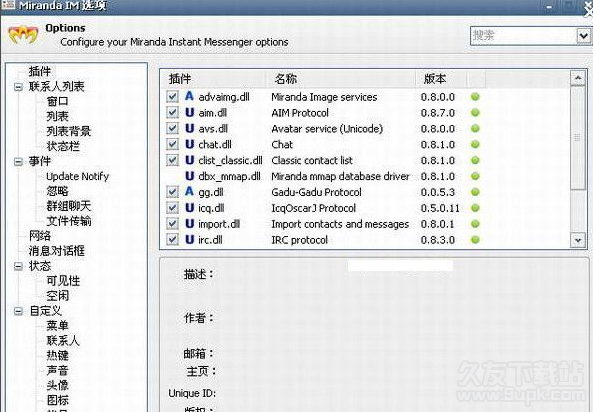Toggle the import.dll plugin checkbox
Image resolution: width=593 pixels, height=412 pixels.
pyautogui.click(x=172, y=224)
